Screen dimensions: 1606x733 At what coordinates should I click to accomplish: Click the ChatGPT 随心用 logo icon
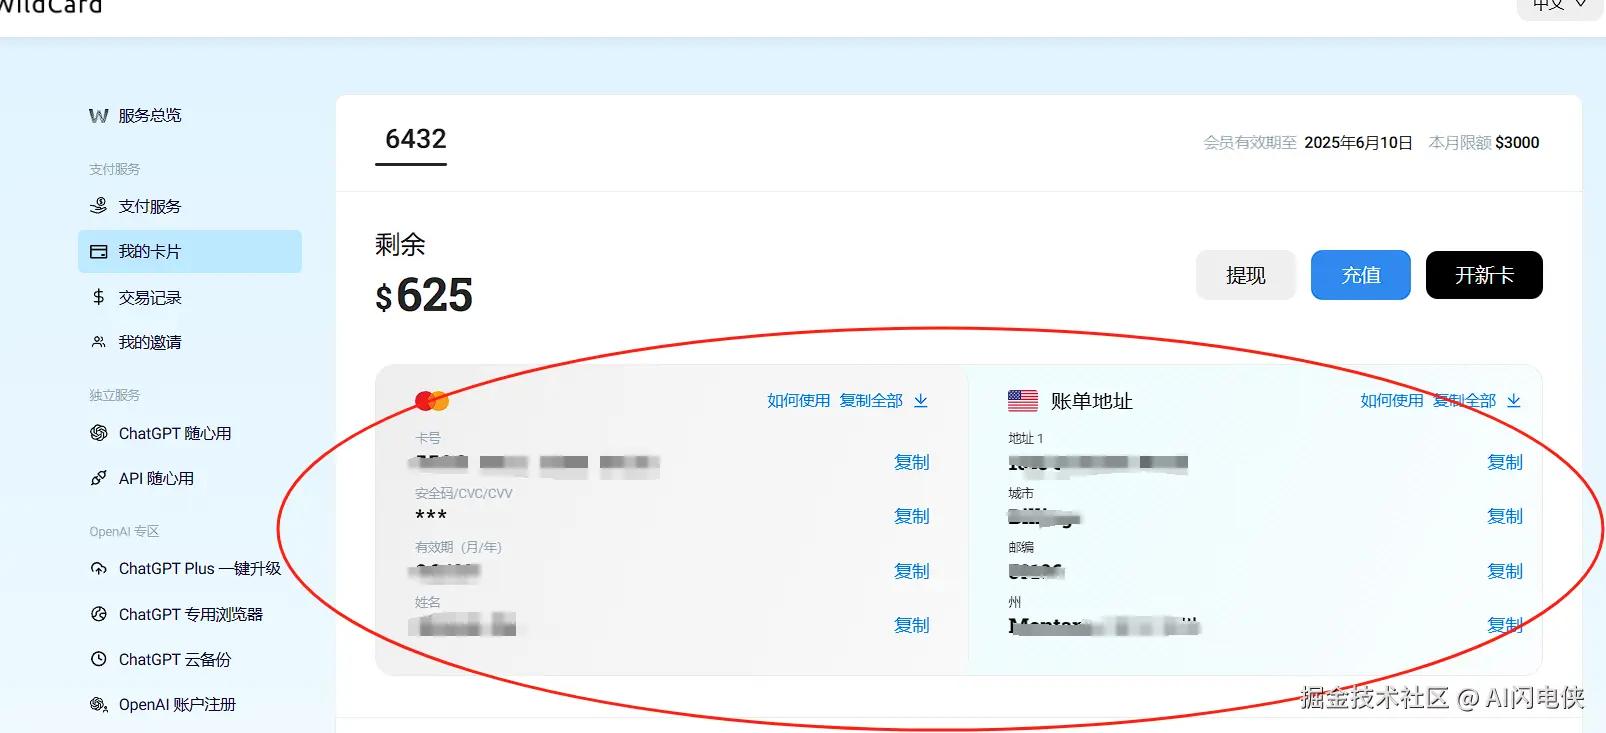98,433
